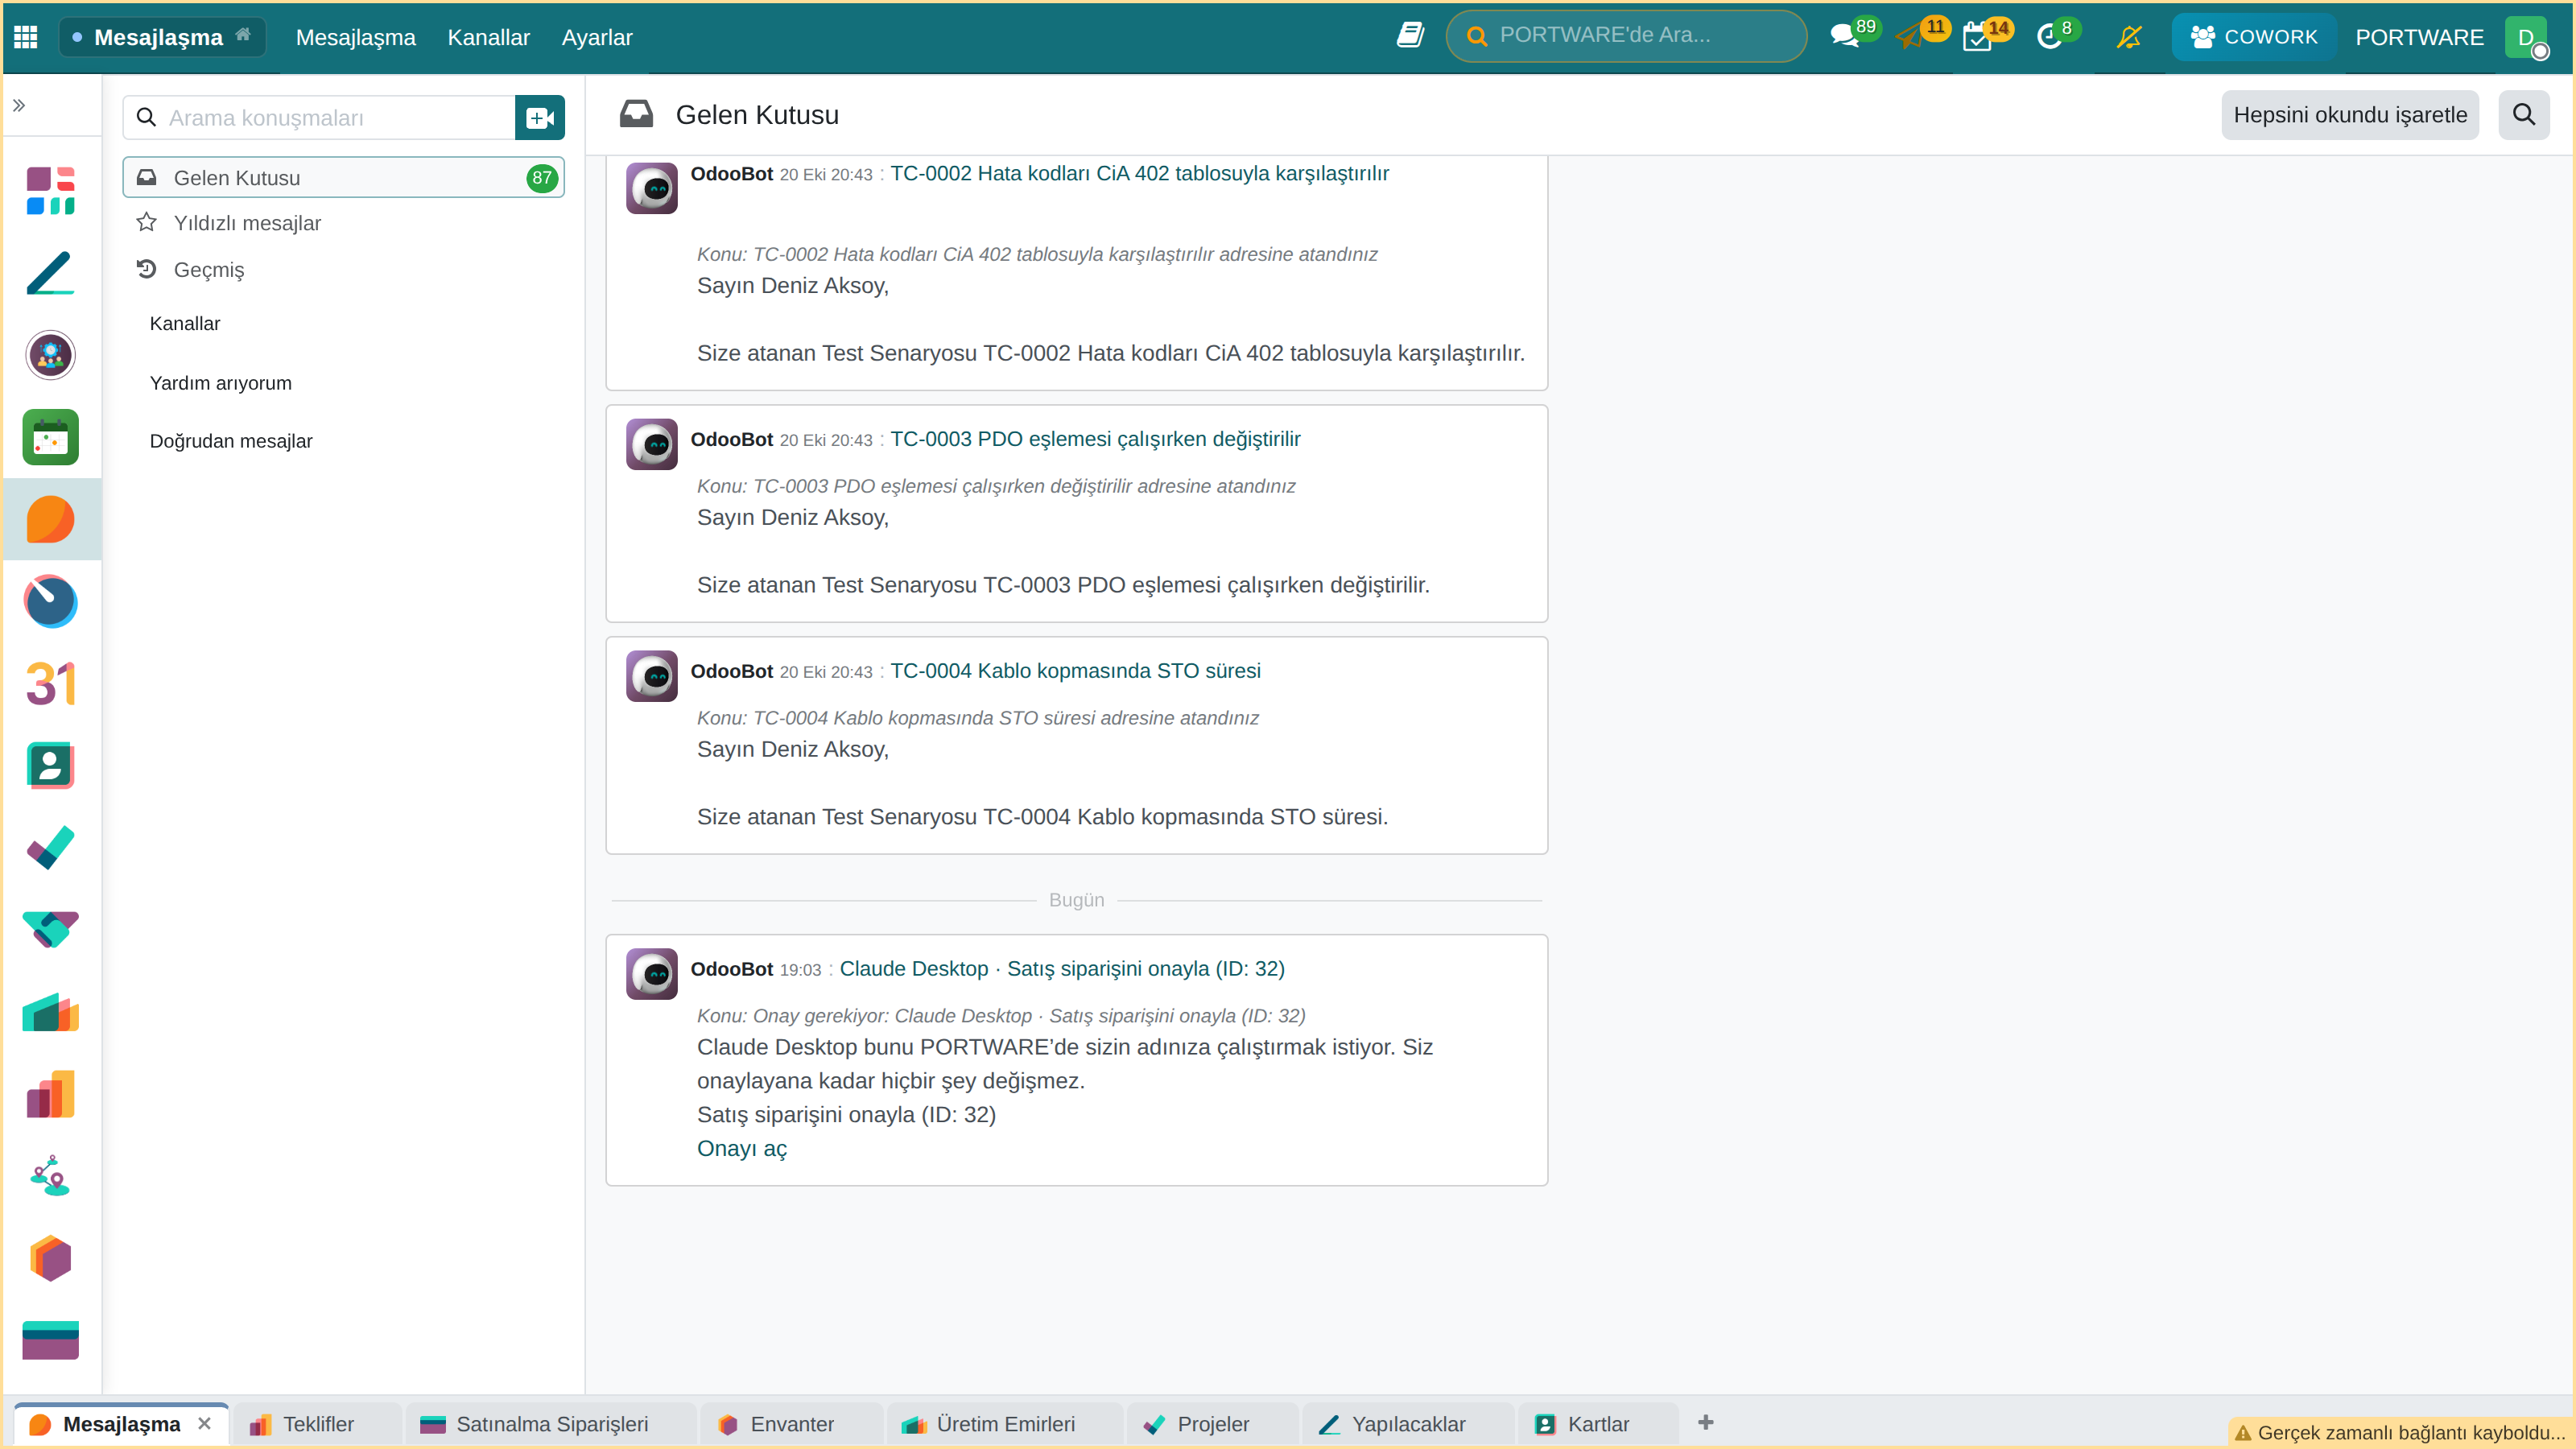Open the apps grid menu
Image resolution: width=2576 pixels, height=1449 pixels.
[x=26, y=37]
